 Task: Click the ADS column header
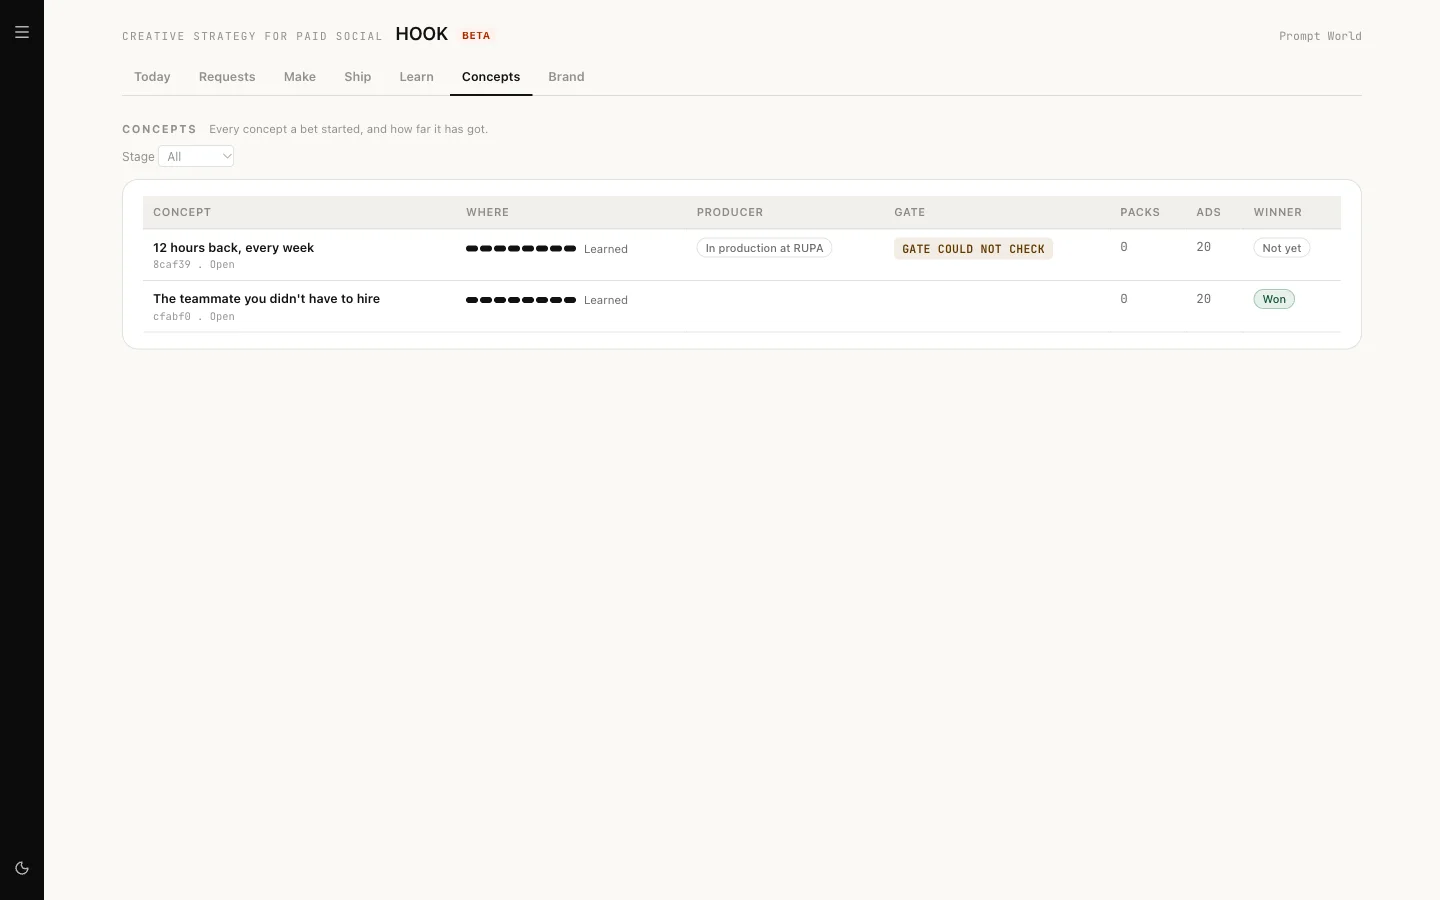(1209, 212)
